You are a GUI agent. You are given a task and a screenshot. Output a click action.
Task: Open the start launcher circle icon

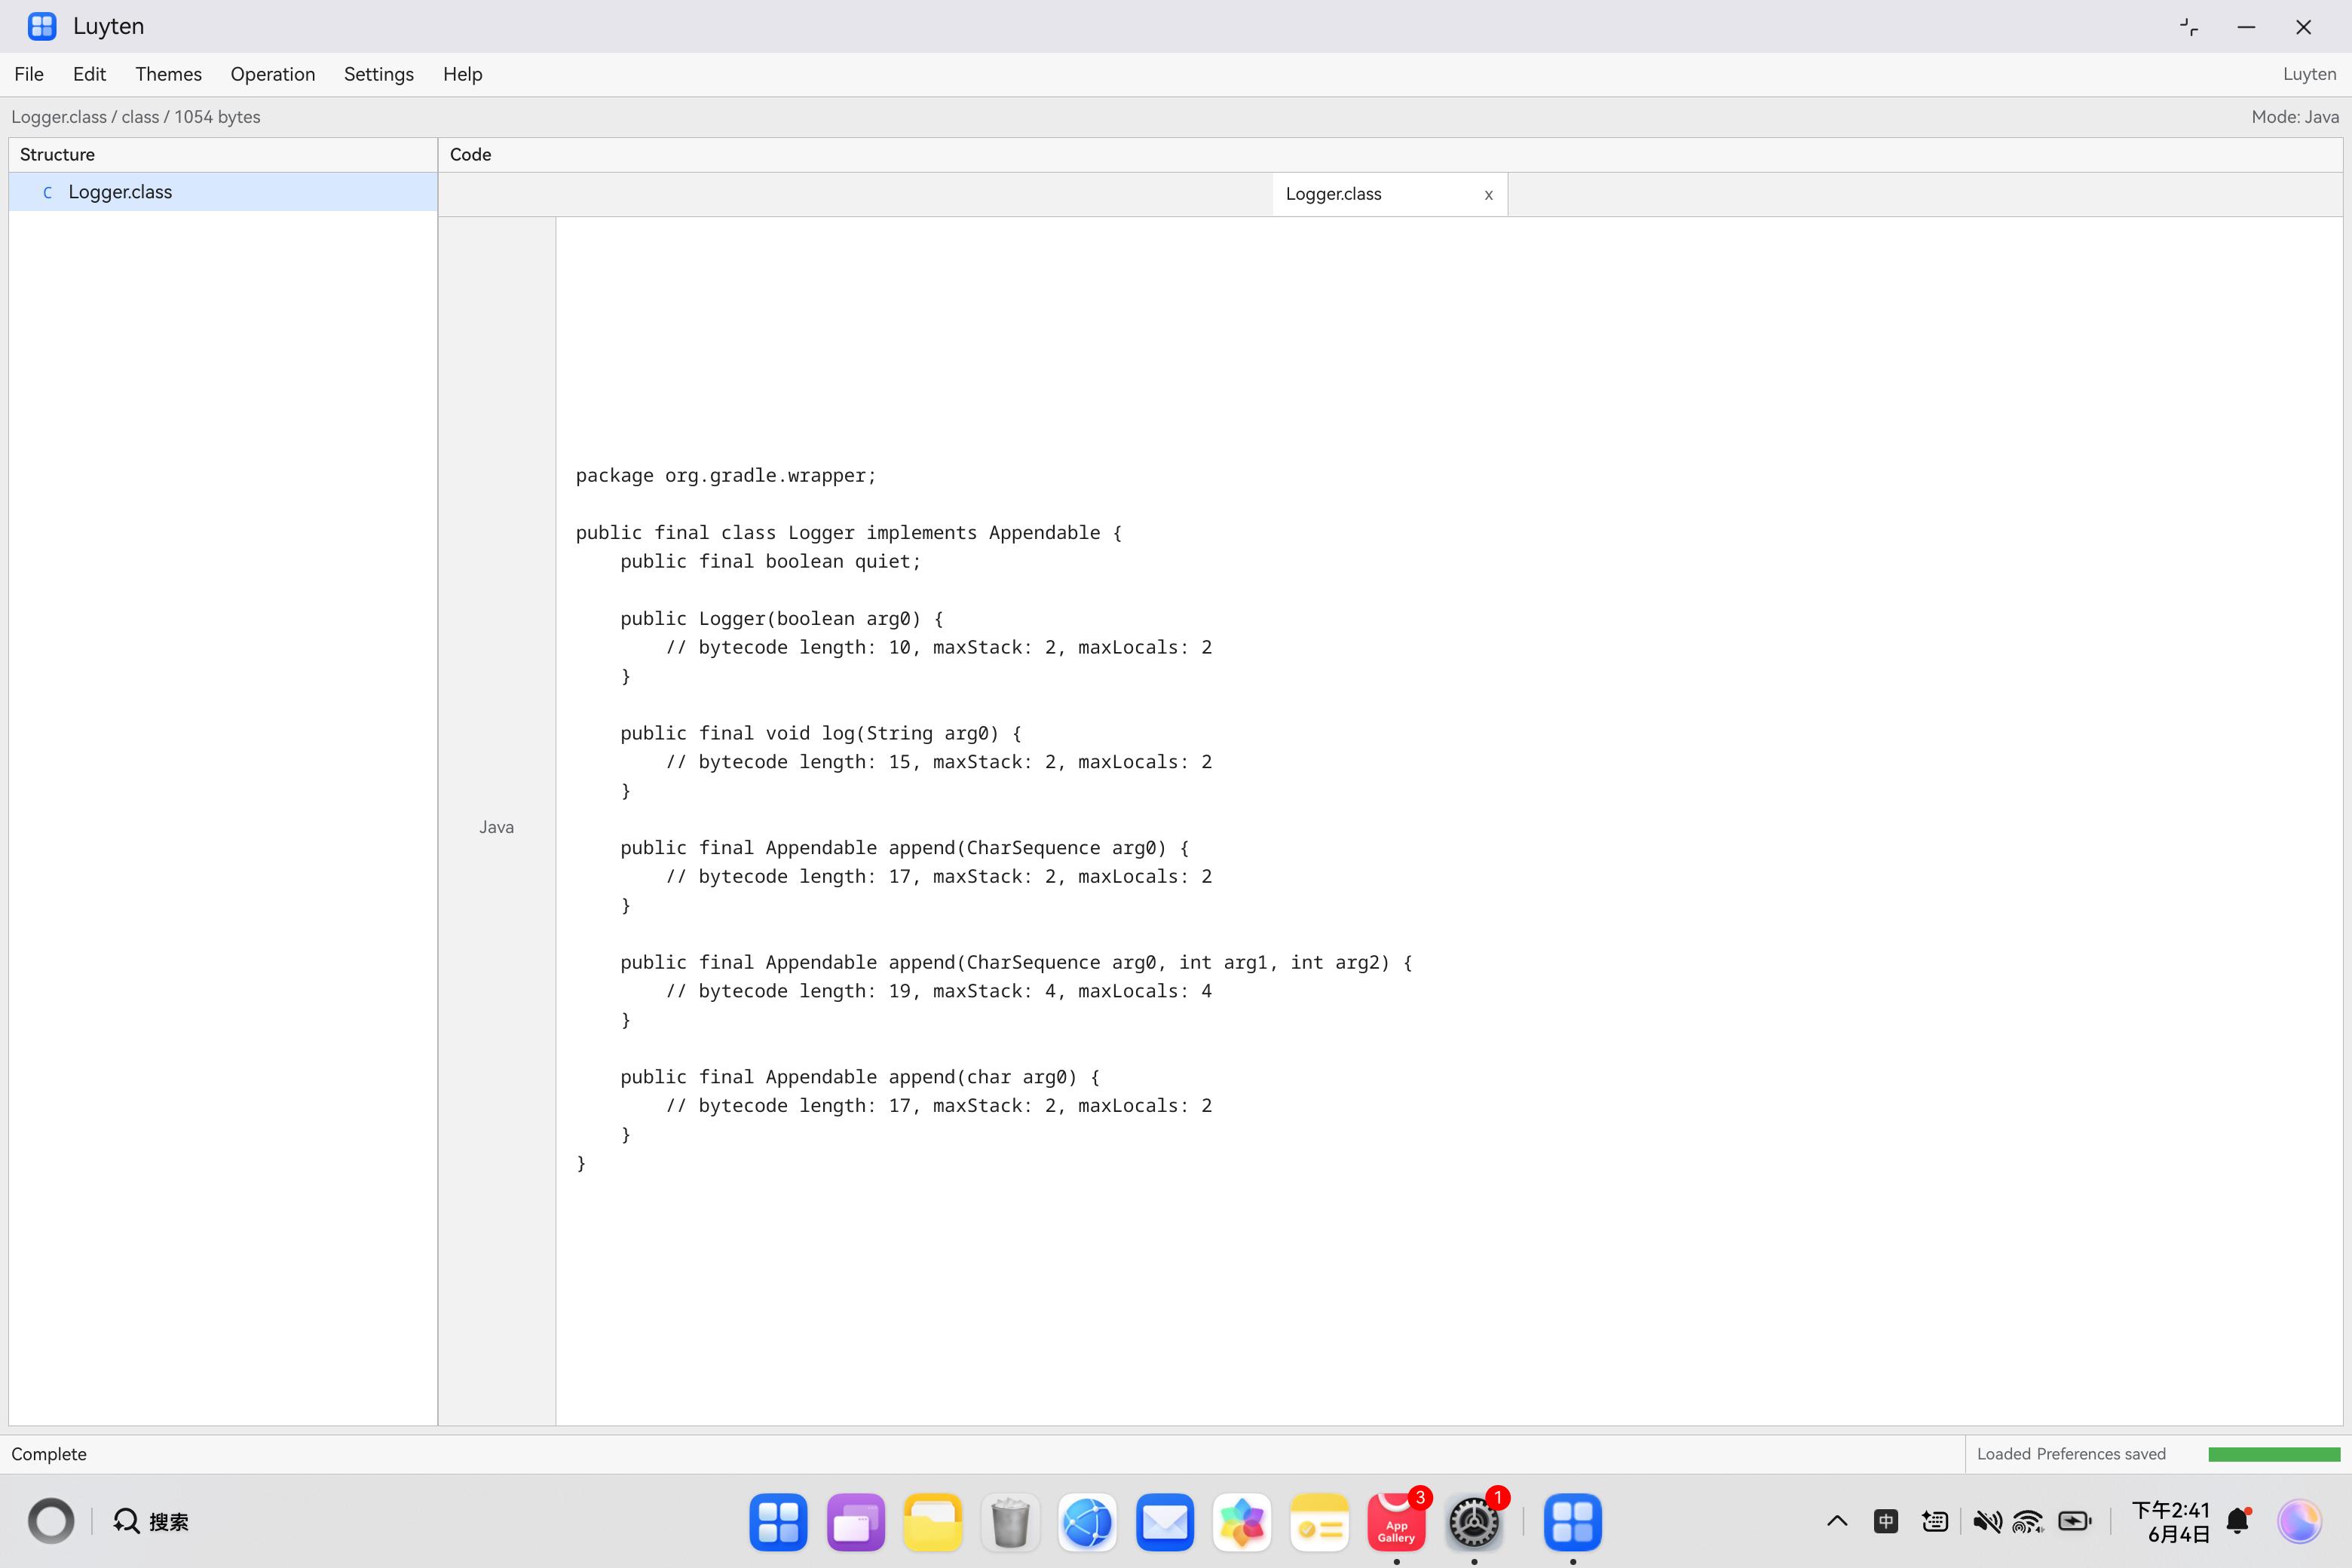coord(51,1521)
